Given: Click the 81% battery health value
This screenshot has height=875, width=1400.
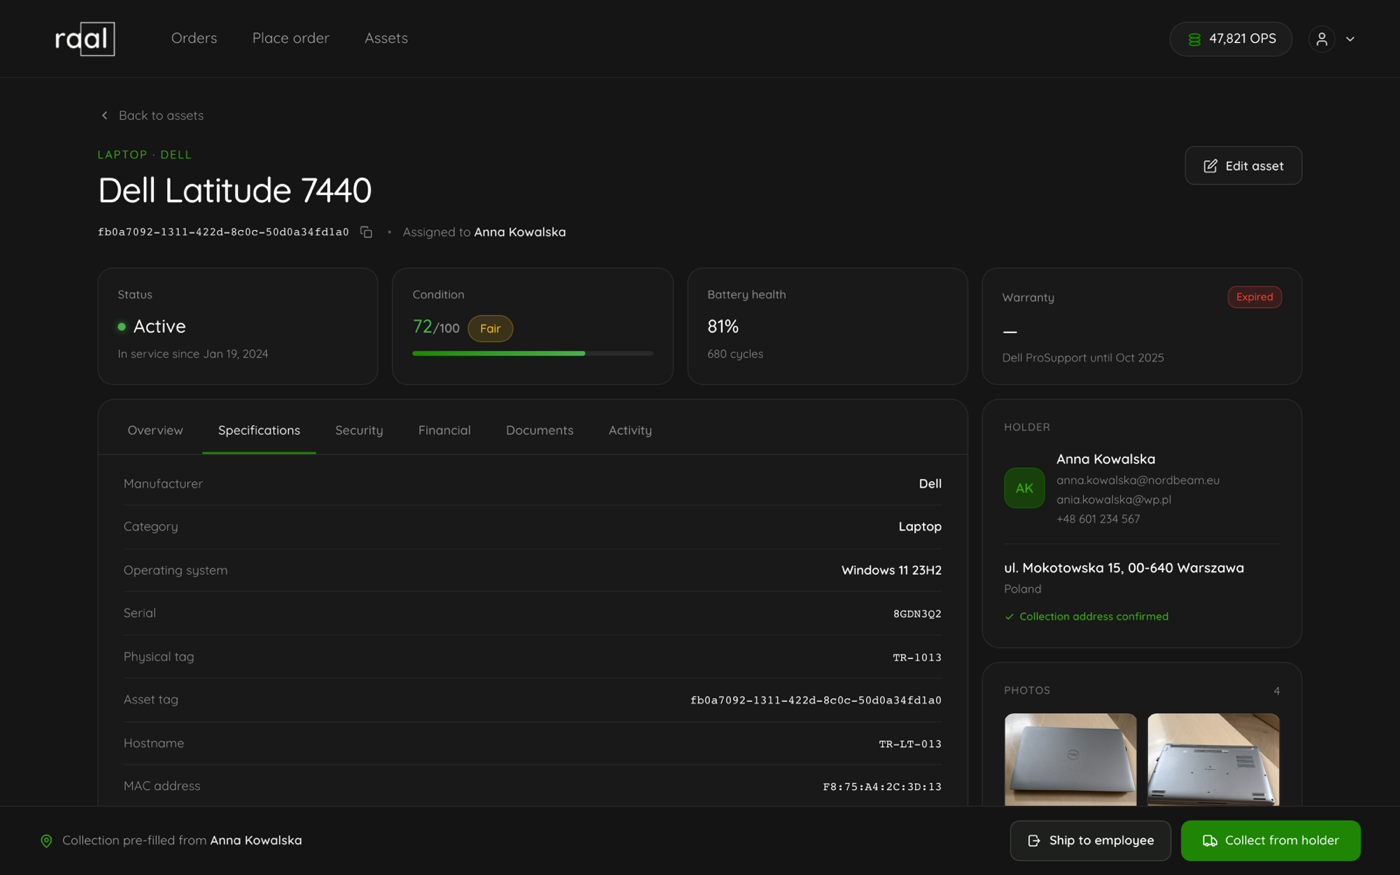Looking at the screenshot, I should tap(723, 327).
